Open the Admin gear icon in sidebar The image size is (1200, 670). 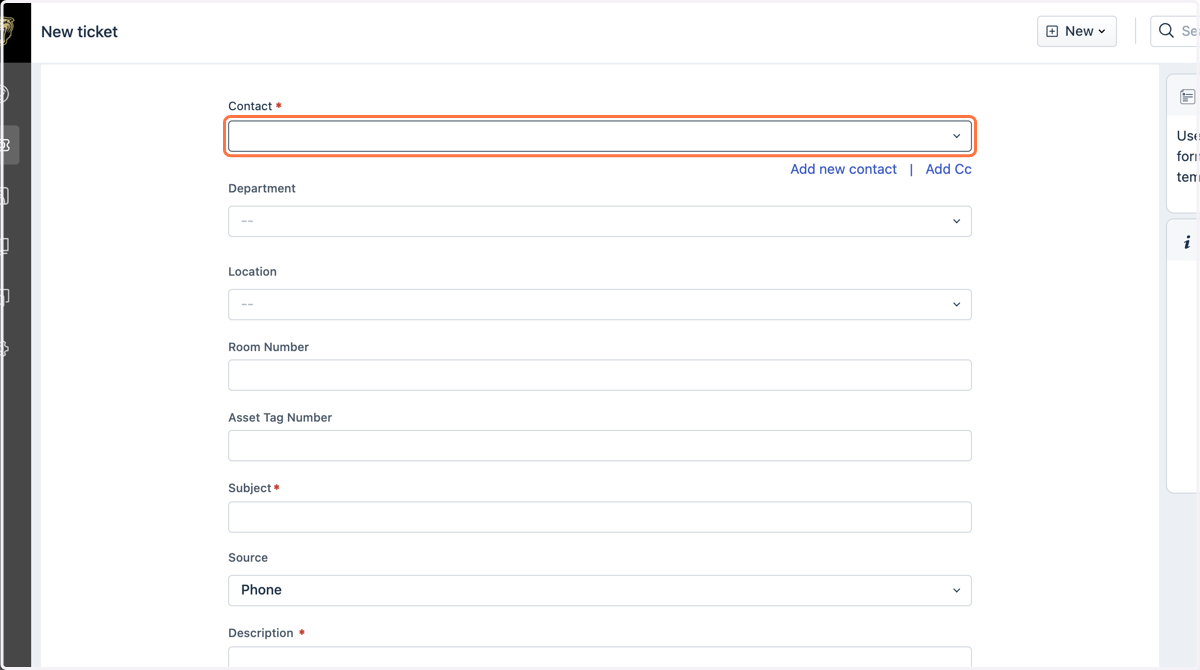4,349
